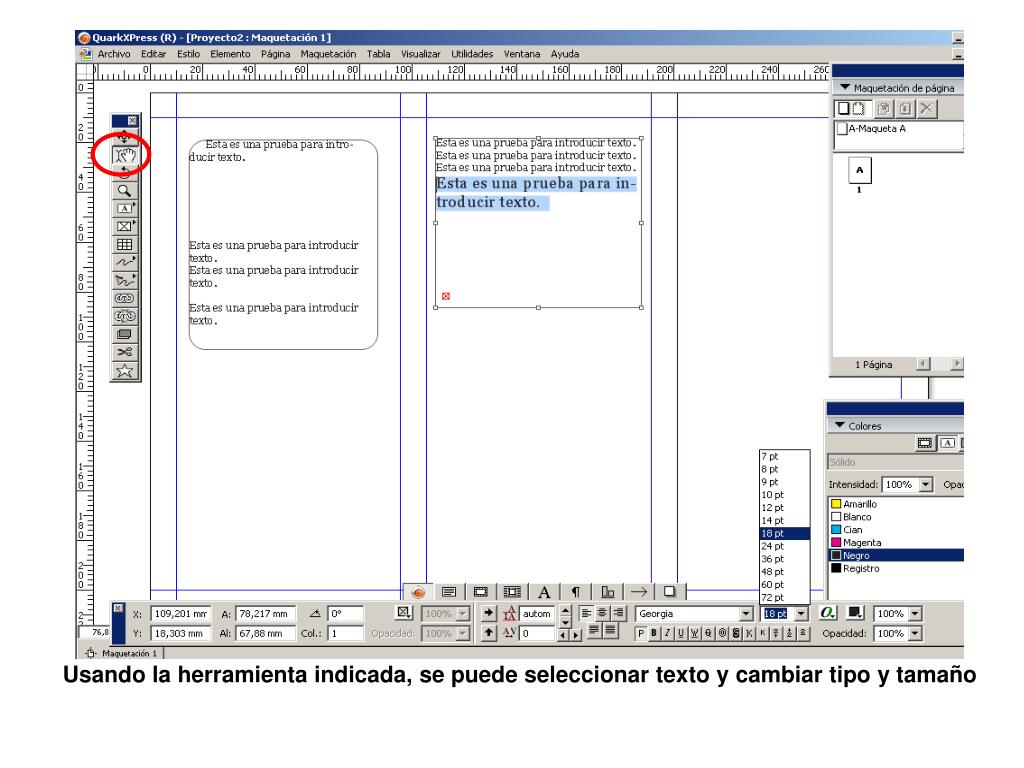The width and height of the screenshot is (1024, 768).
Task: Choose 36 pt from the size list
Action: pyautogui.click(x=784, y=559)
